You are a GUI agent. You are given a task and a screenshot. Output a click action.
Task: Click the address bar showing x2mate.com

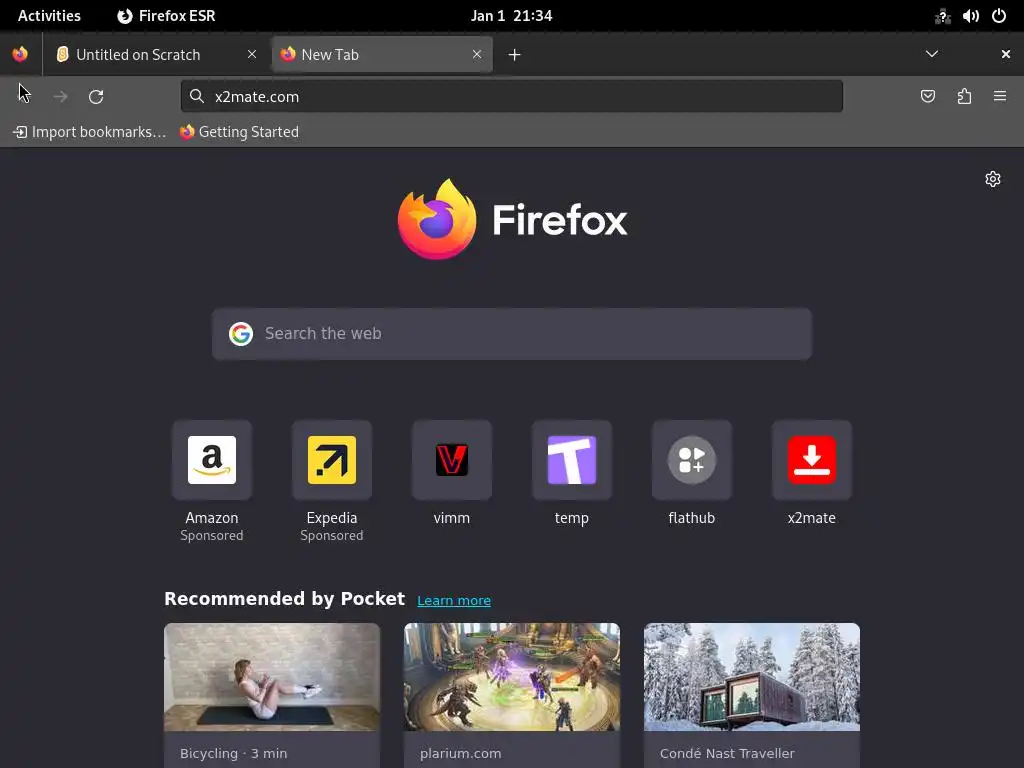point(511,97)
